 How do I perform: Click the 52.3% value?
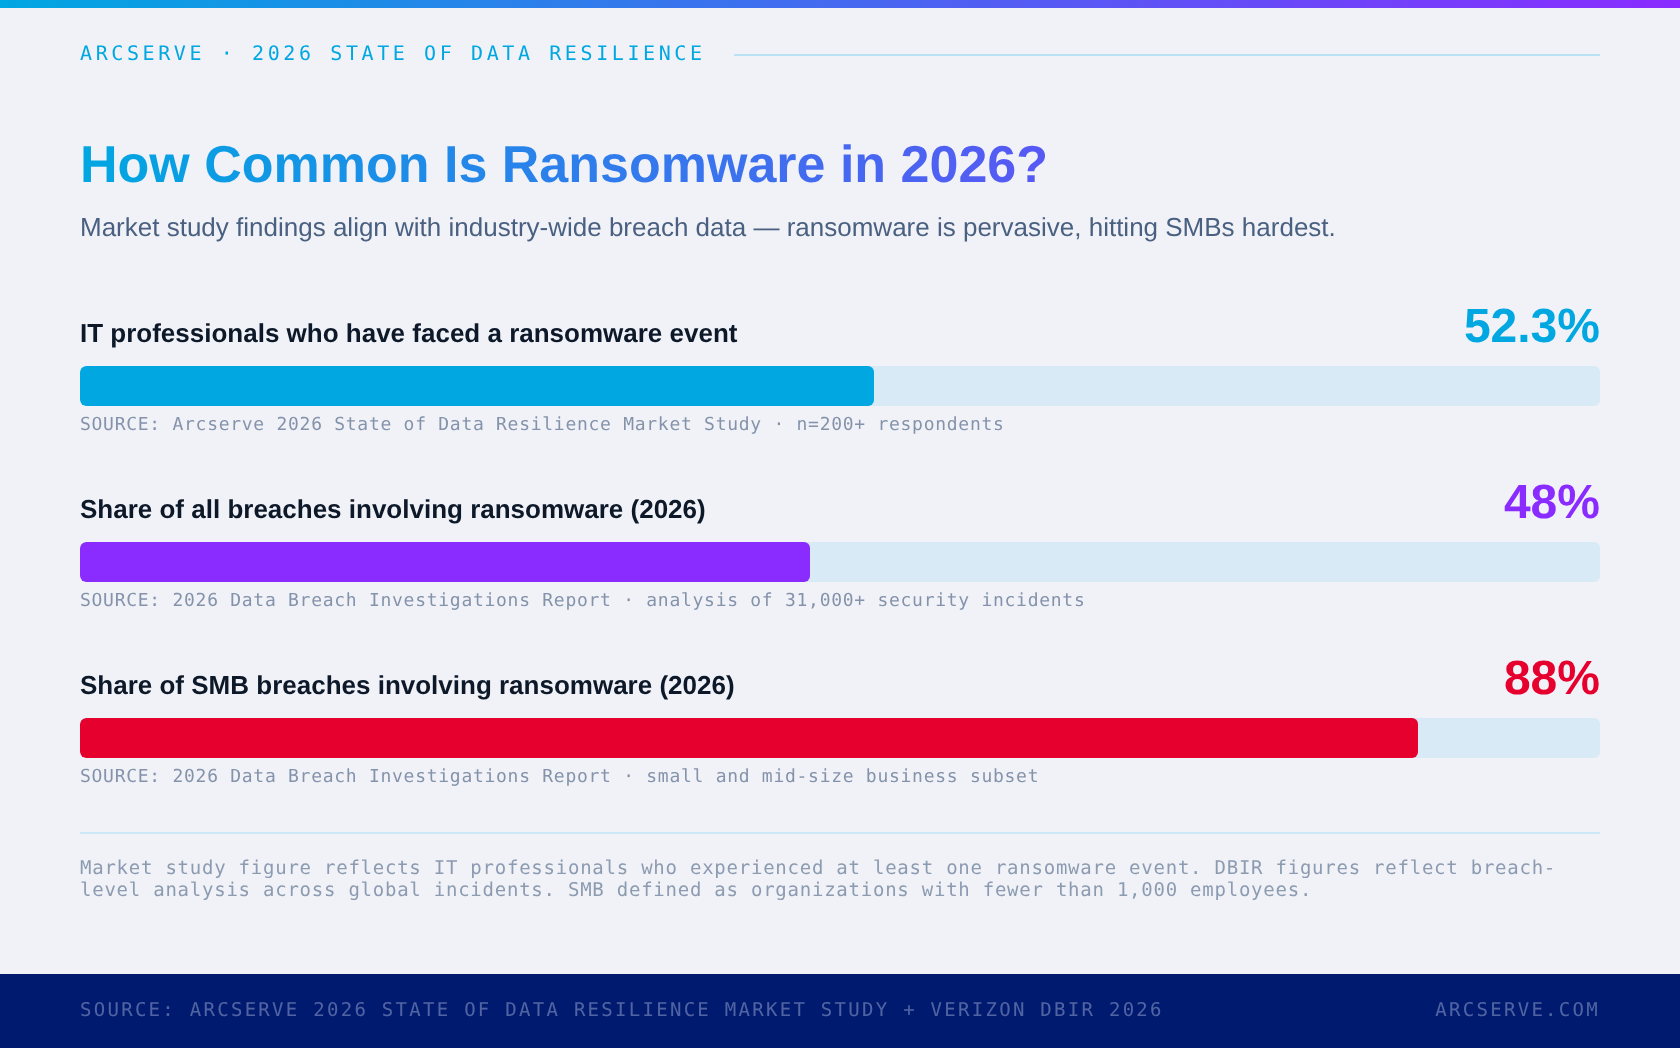[x=1531, y=326]
